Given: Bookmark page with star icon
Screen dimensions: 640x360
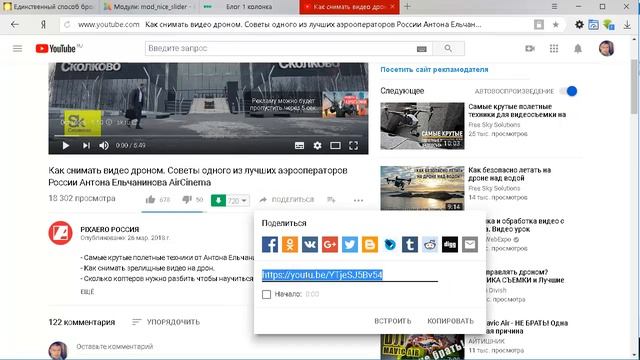Looking at the screenshot, I should tap(556, 24).
